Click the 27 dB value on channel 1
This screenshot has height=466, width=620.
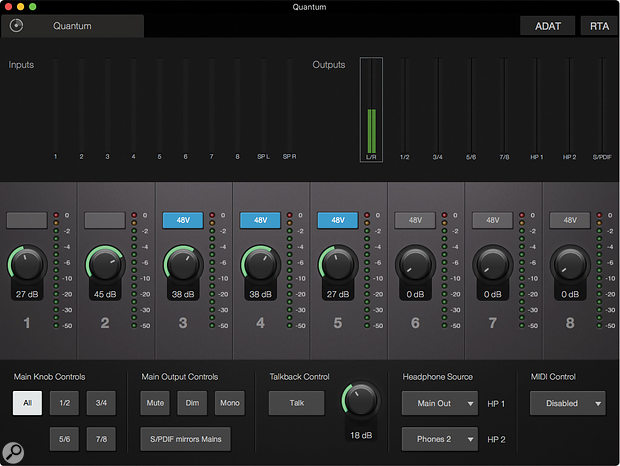pos(27,294)
